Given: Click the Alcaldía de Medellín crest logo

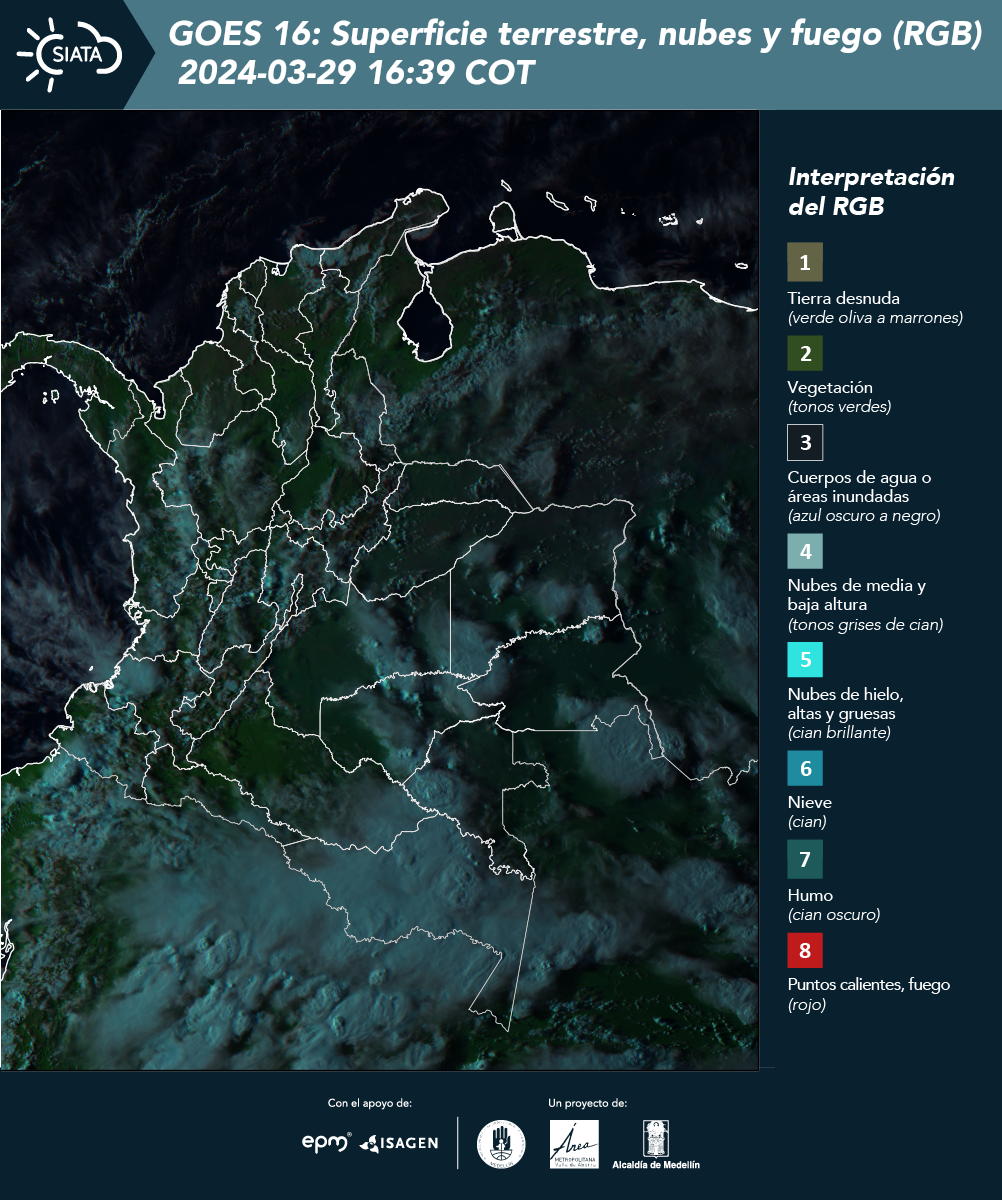Looking at the screenshot, I should 655,1145.
